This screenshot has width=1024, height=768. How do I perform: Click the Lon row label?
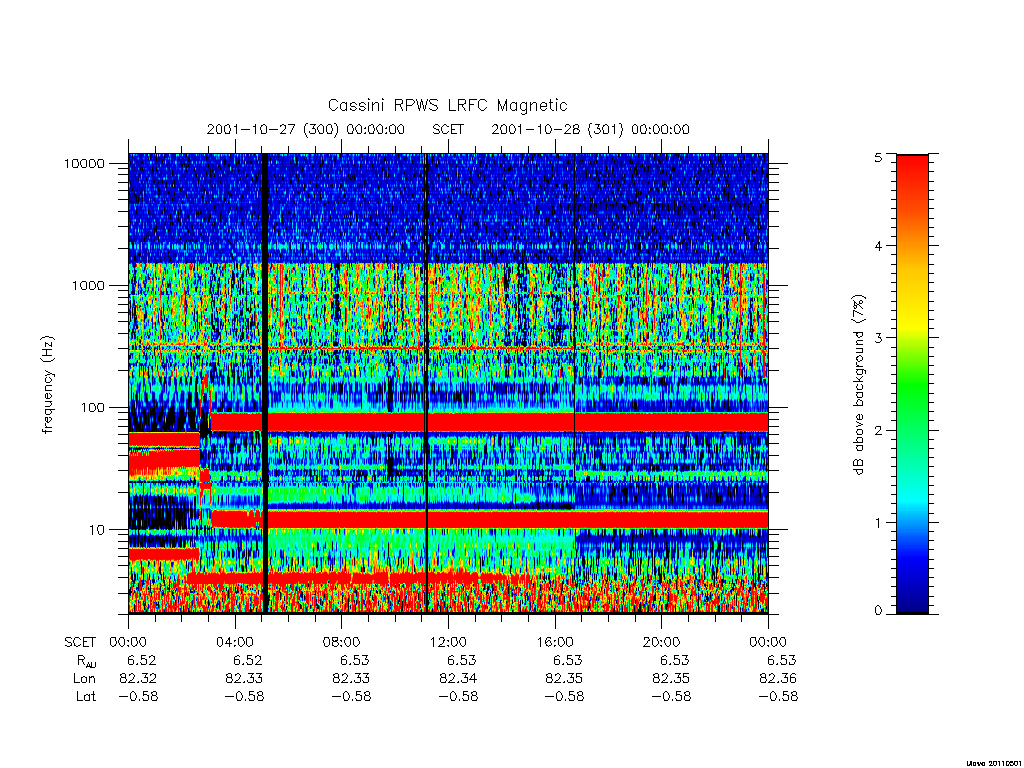[84, 679]
